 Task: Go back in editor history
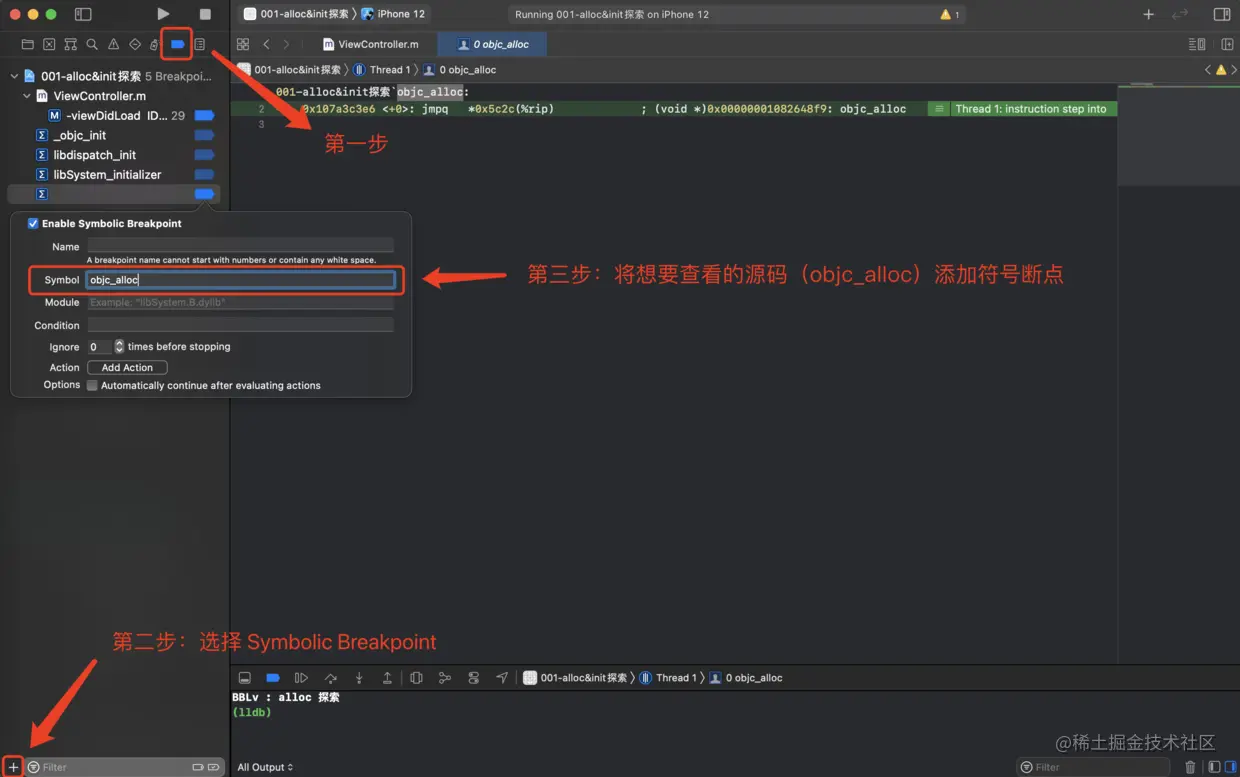266,44
